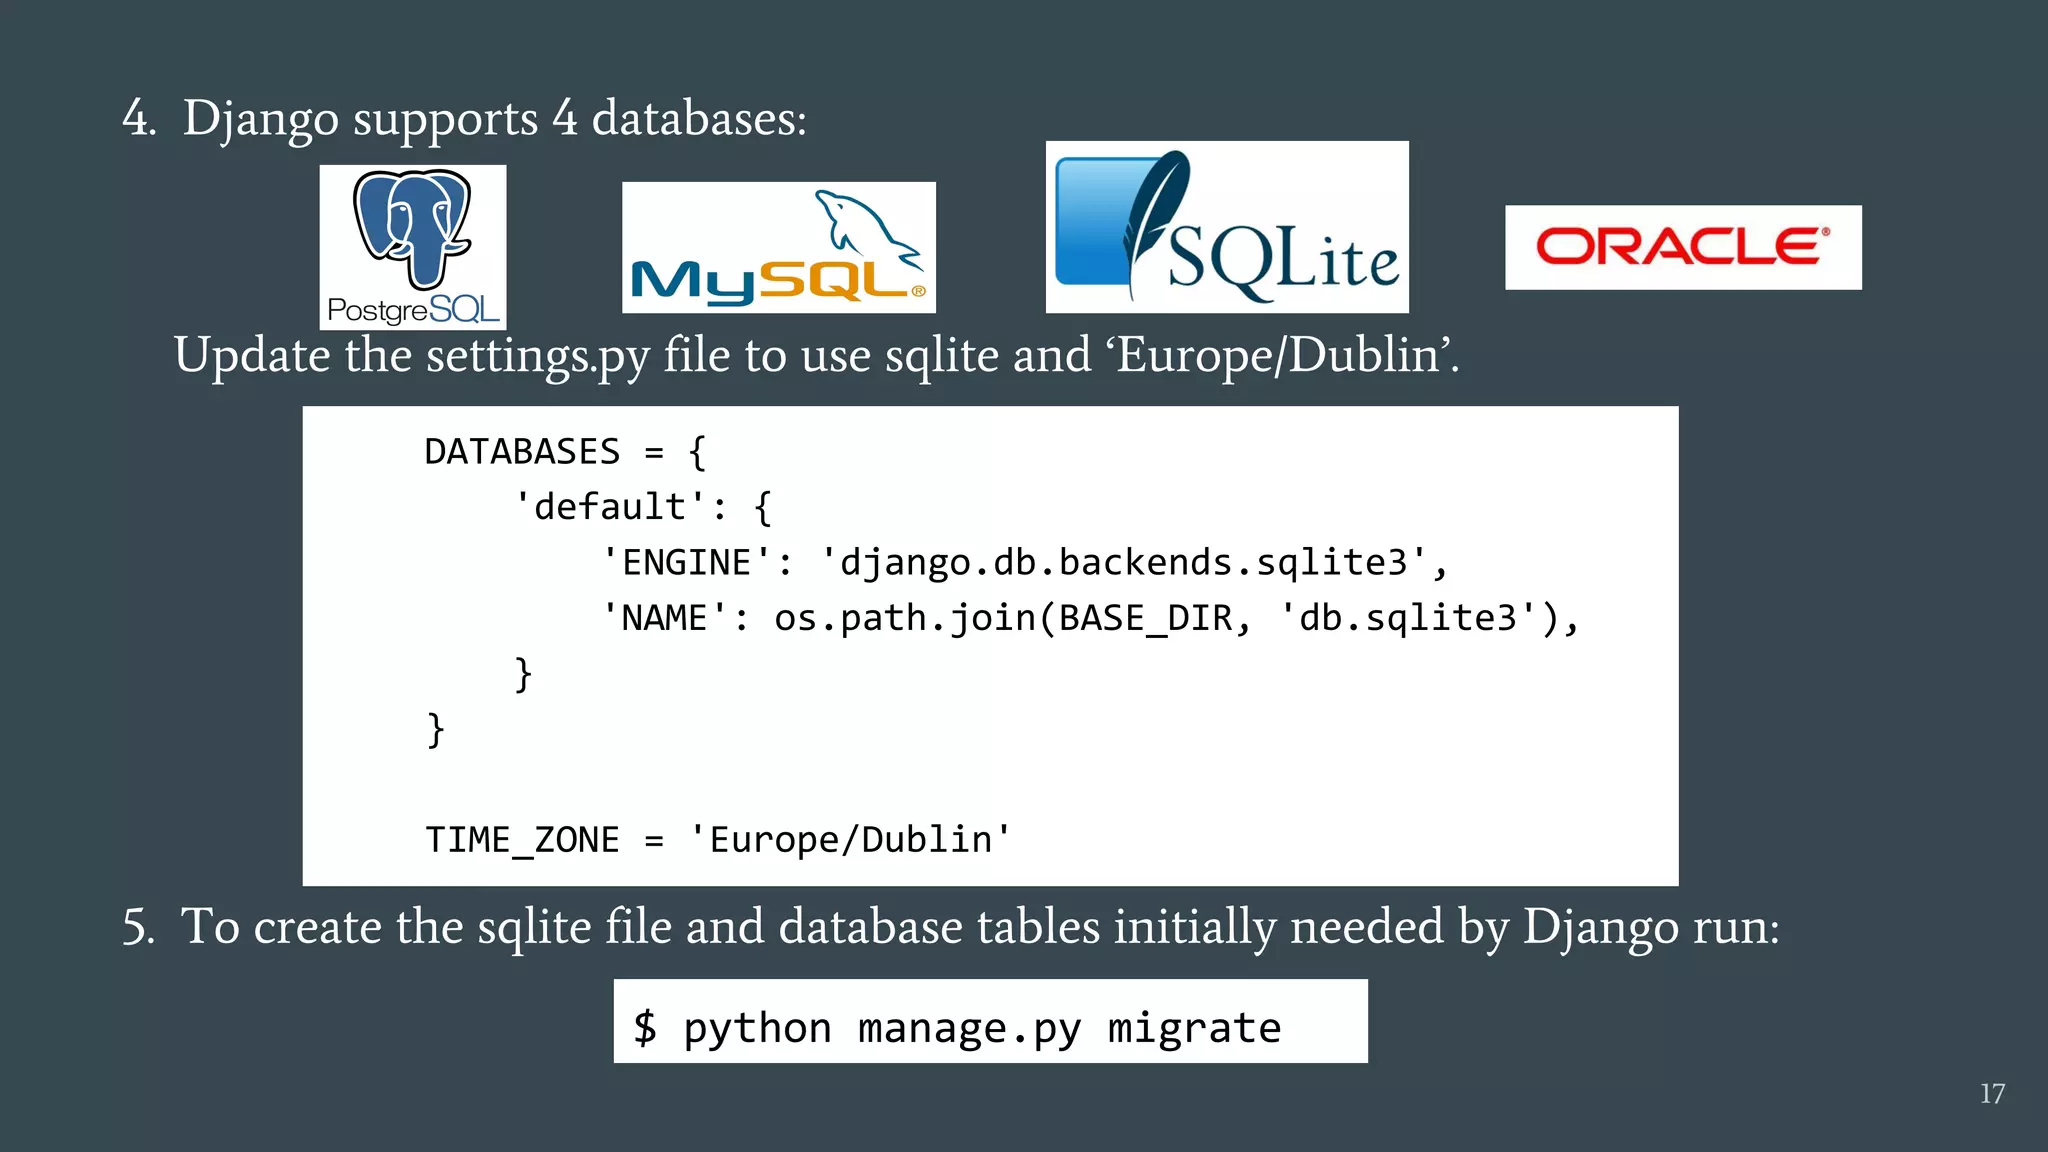This screenshot has height=1152, width=2048.
Task: Click the python manage.py migrate command
Action: (x=981, y=1028)
